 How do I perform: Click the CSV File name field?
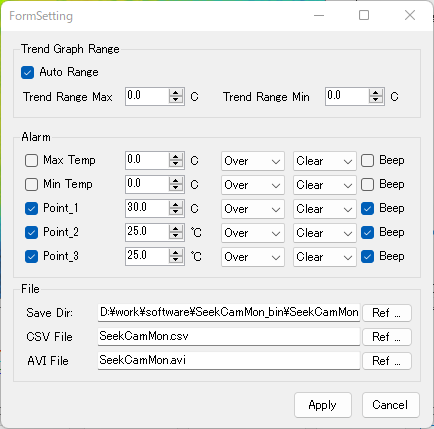coord(229,336)
